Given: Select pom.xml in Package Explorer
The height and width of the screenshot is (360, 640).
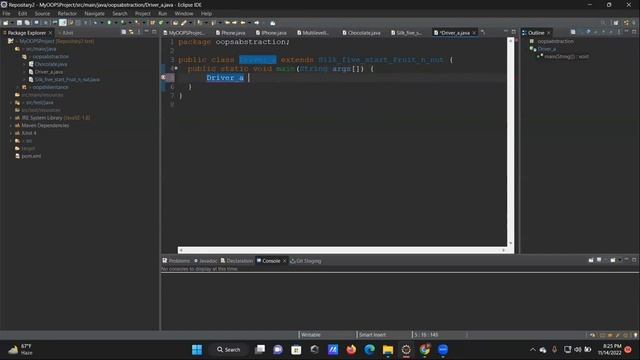Looking at the screenshot, I should click(31, 156).
